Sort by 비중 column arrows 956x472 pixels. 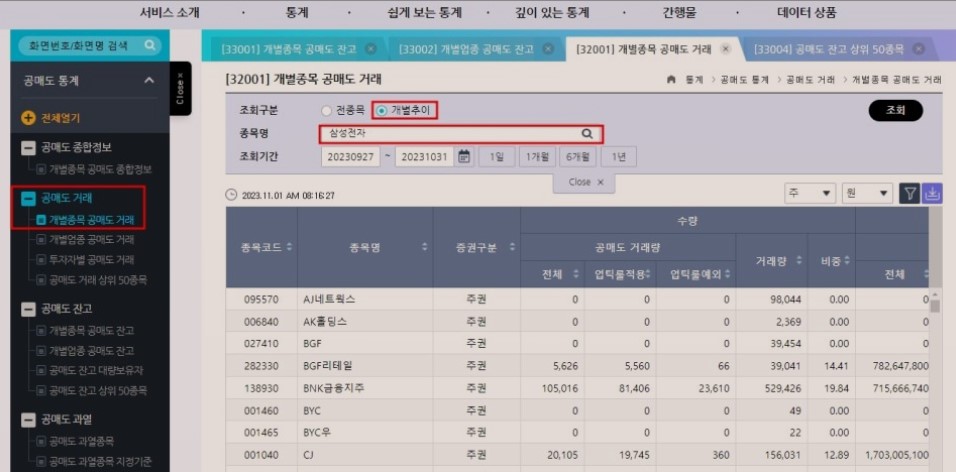coord(846,261)
